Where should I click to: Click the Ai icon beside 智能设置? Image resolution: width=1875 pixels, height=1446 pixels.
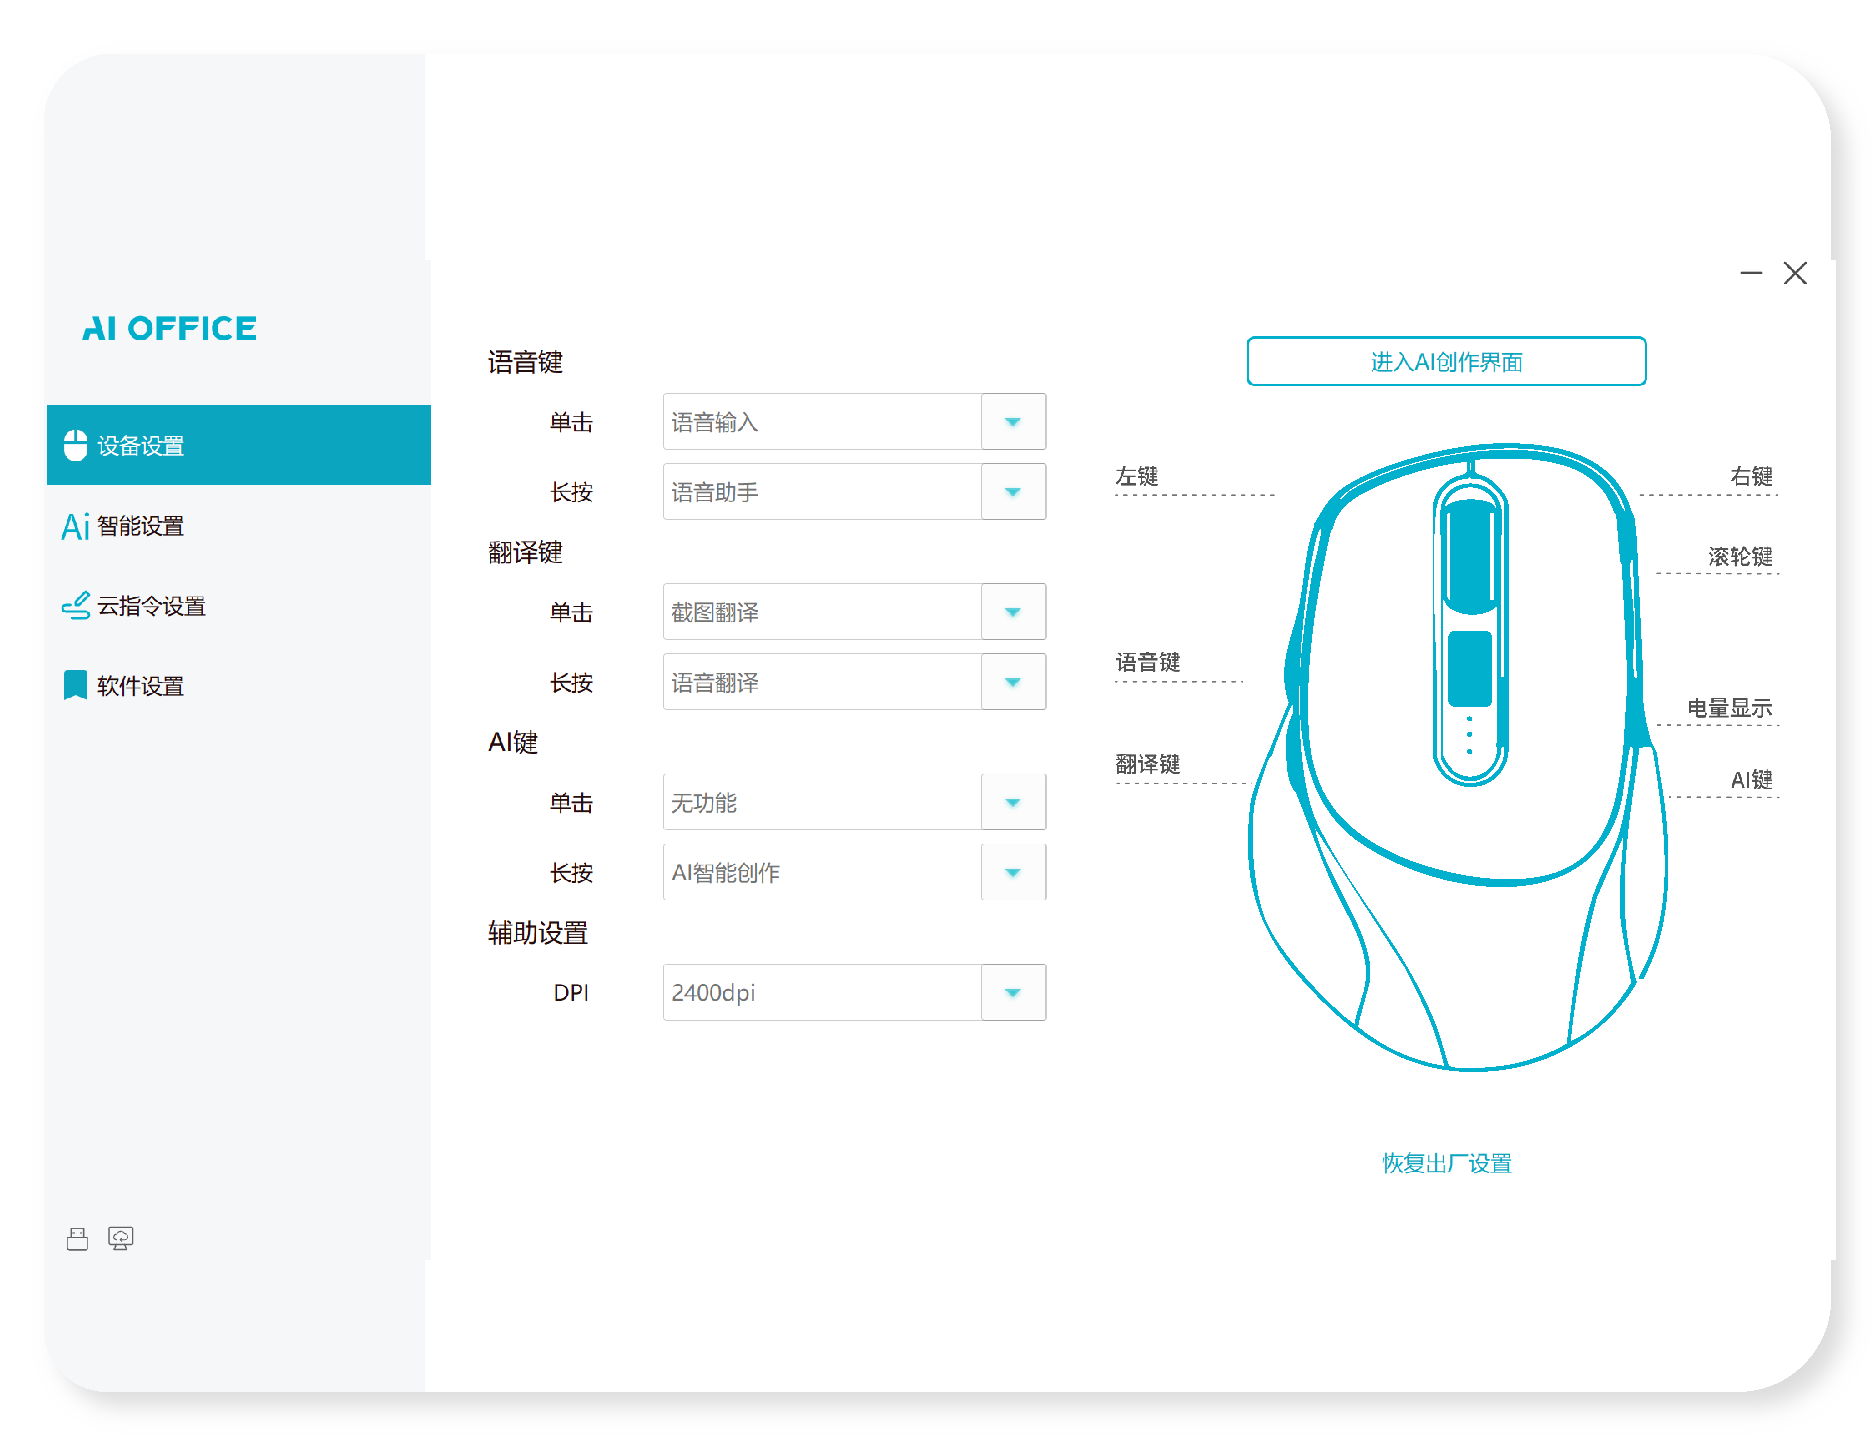pos(75,526)
